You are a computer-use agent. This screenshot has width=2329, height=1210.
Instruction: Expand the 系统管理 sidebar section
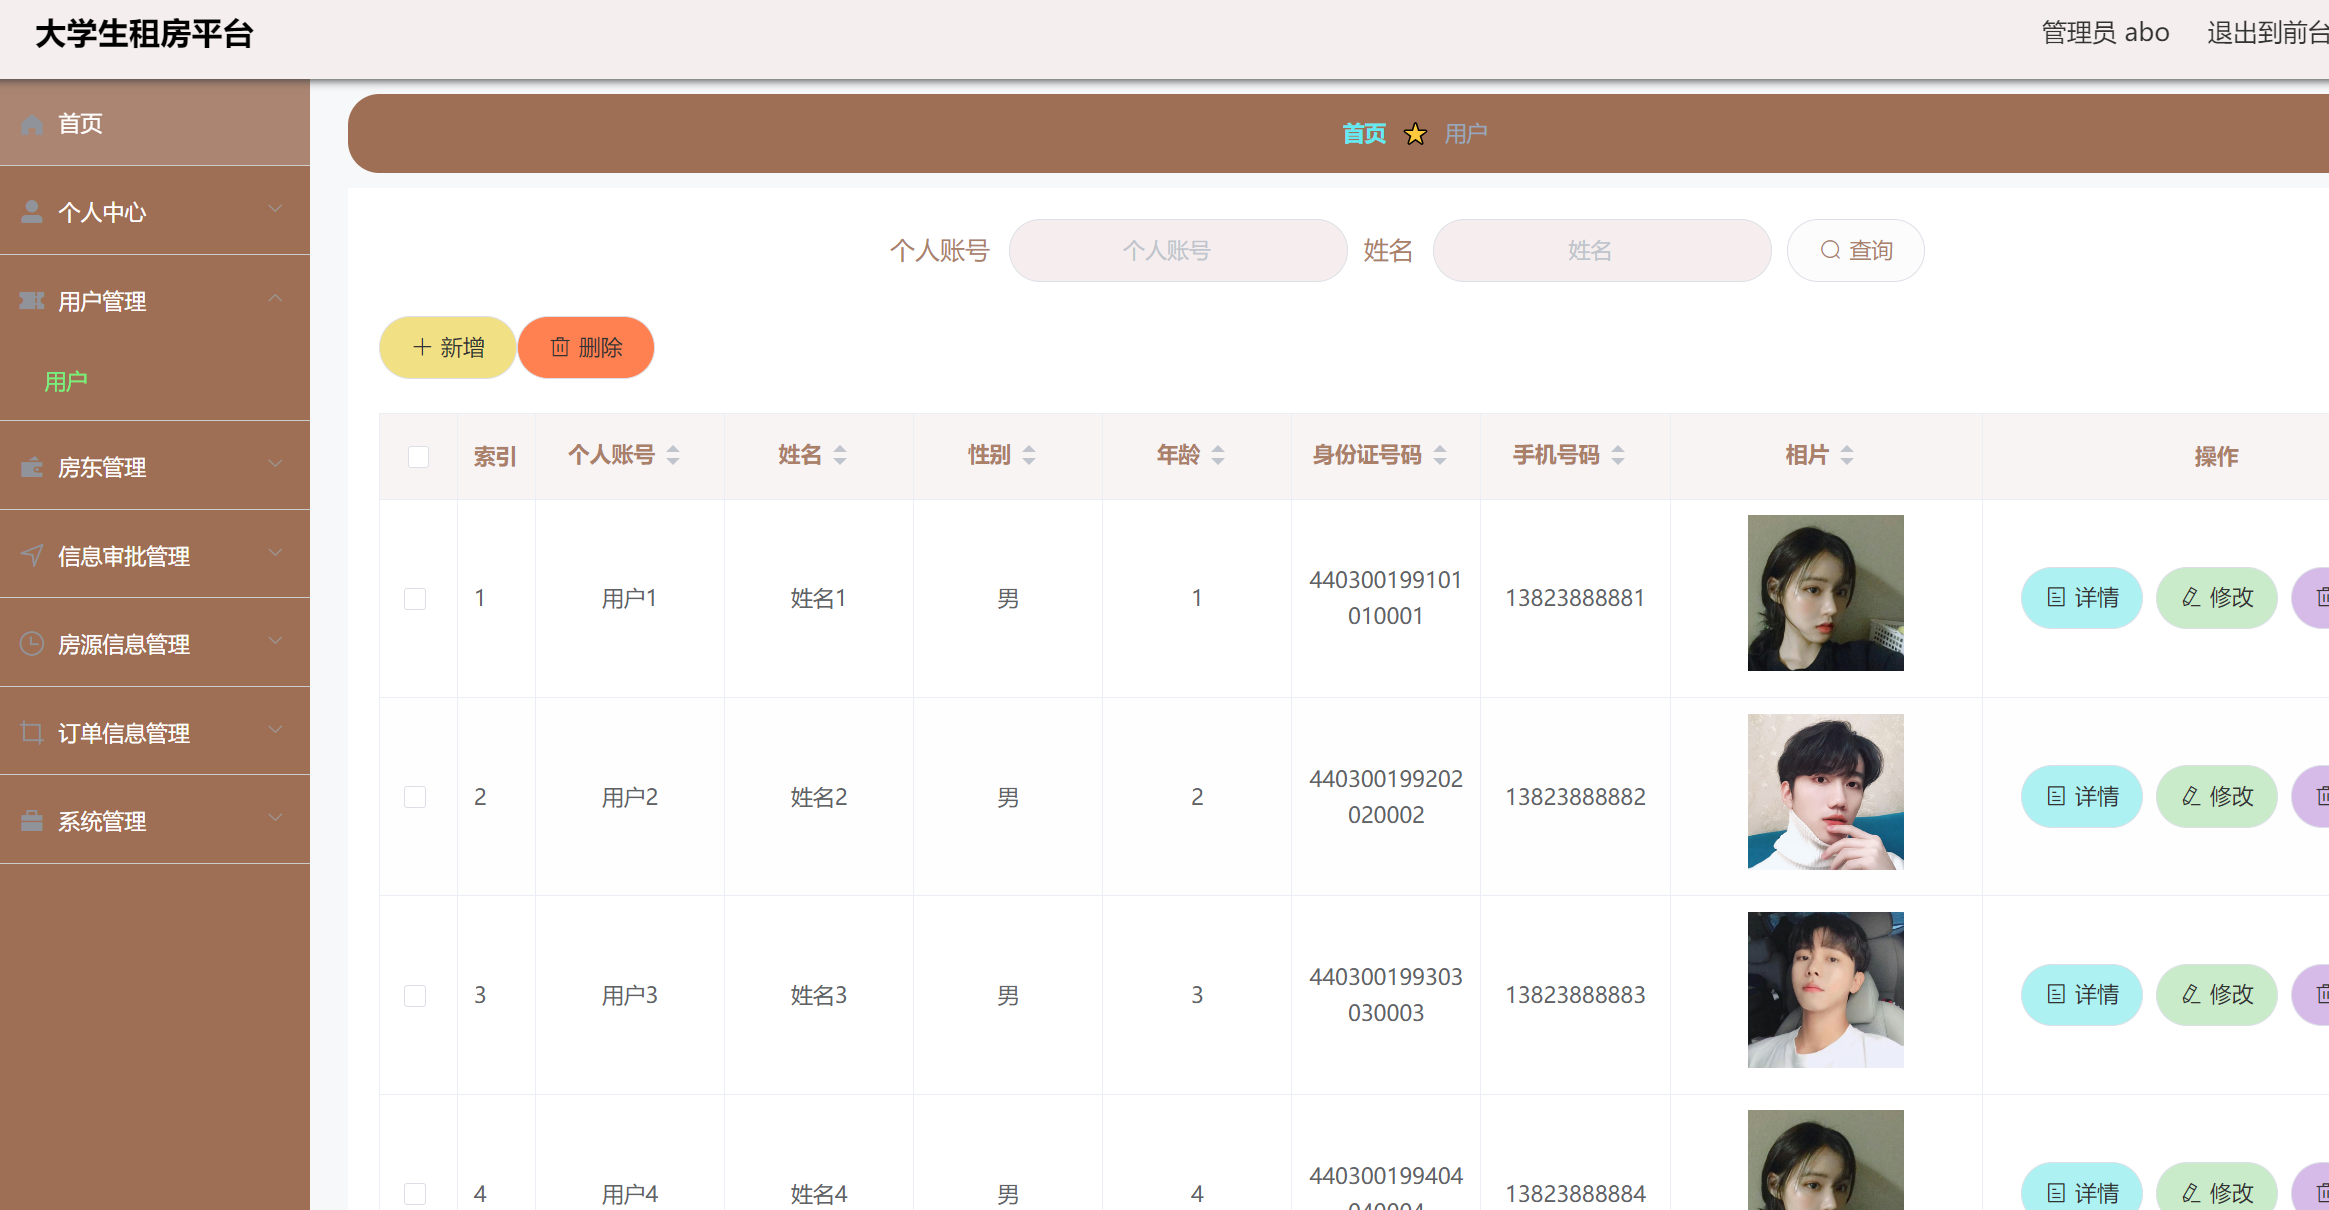(275, 817)
